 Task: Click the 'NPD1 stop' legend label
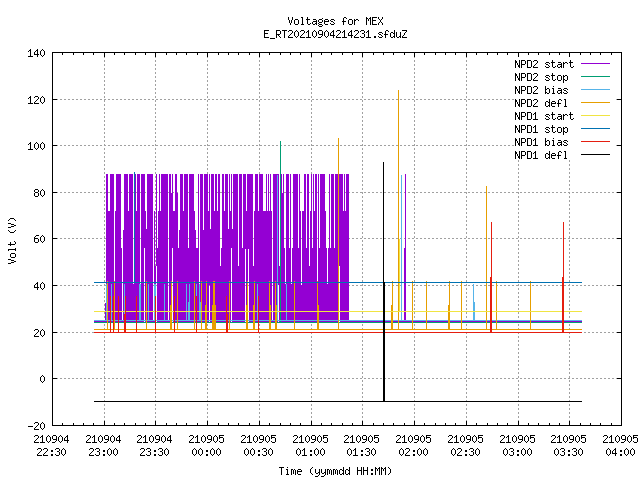point(541,129)
